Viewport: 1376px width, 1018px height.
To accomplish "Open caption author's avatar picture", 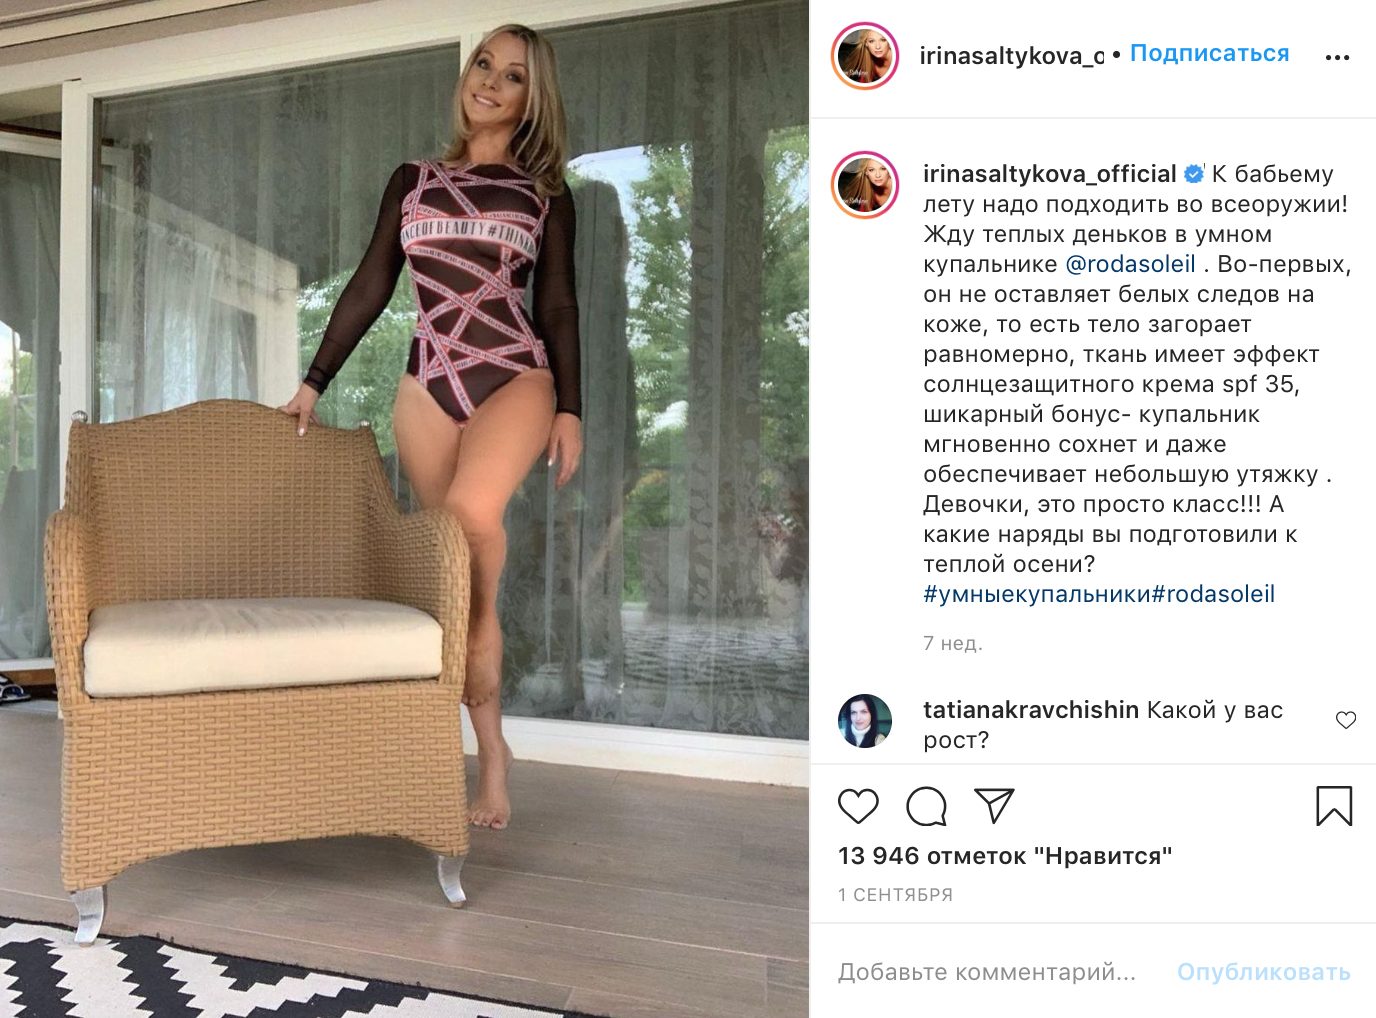I will click(866, 186).
